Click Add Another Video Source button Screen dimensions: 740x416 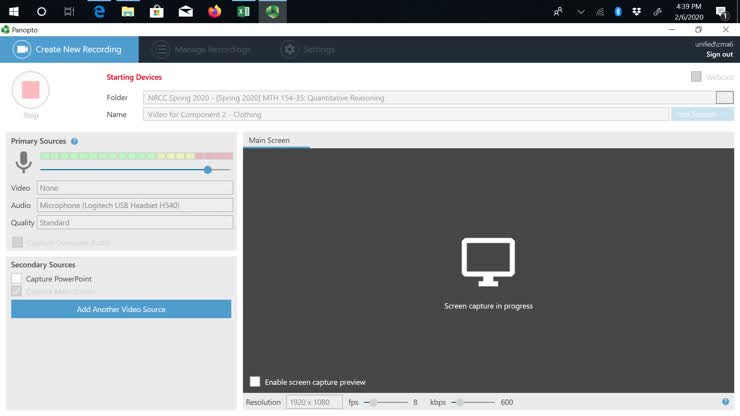121,310
